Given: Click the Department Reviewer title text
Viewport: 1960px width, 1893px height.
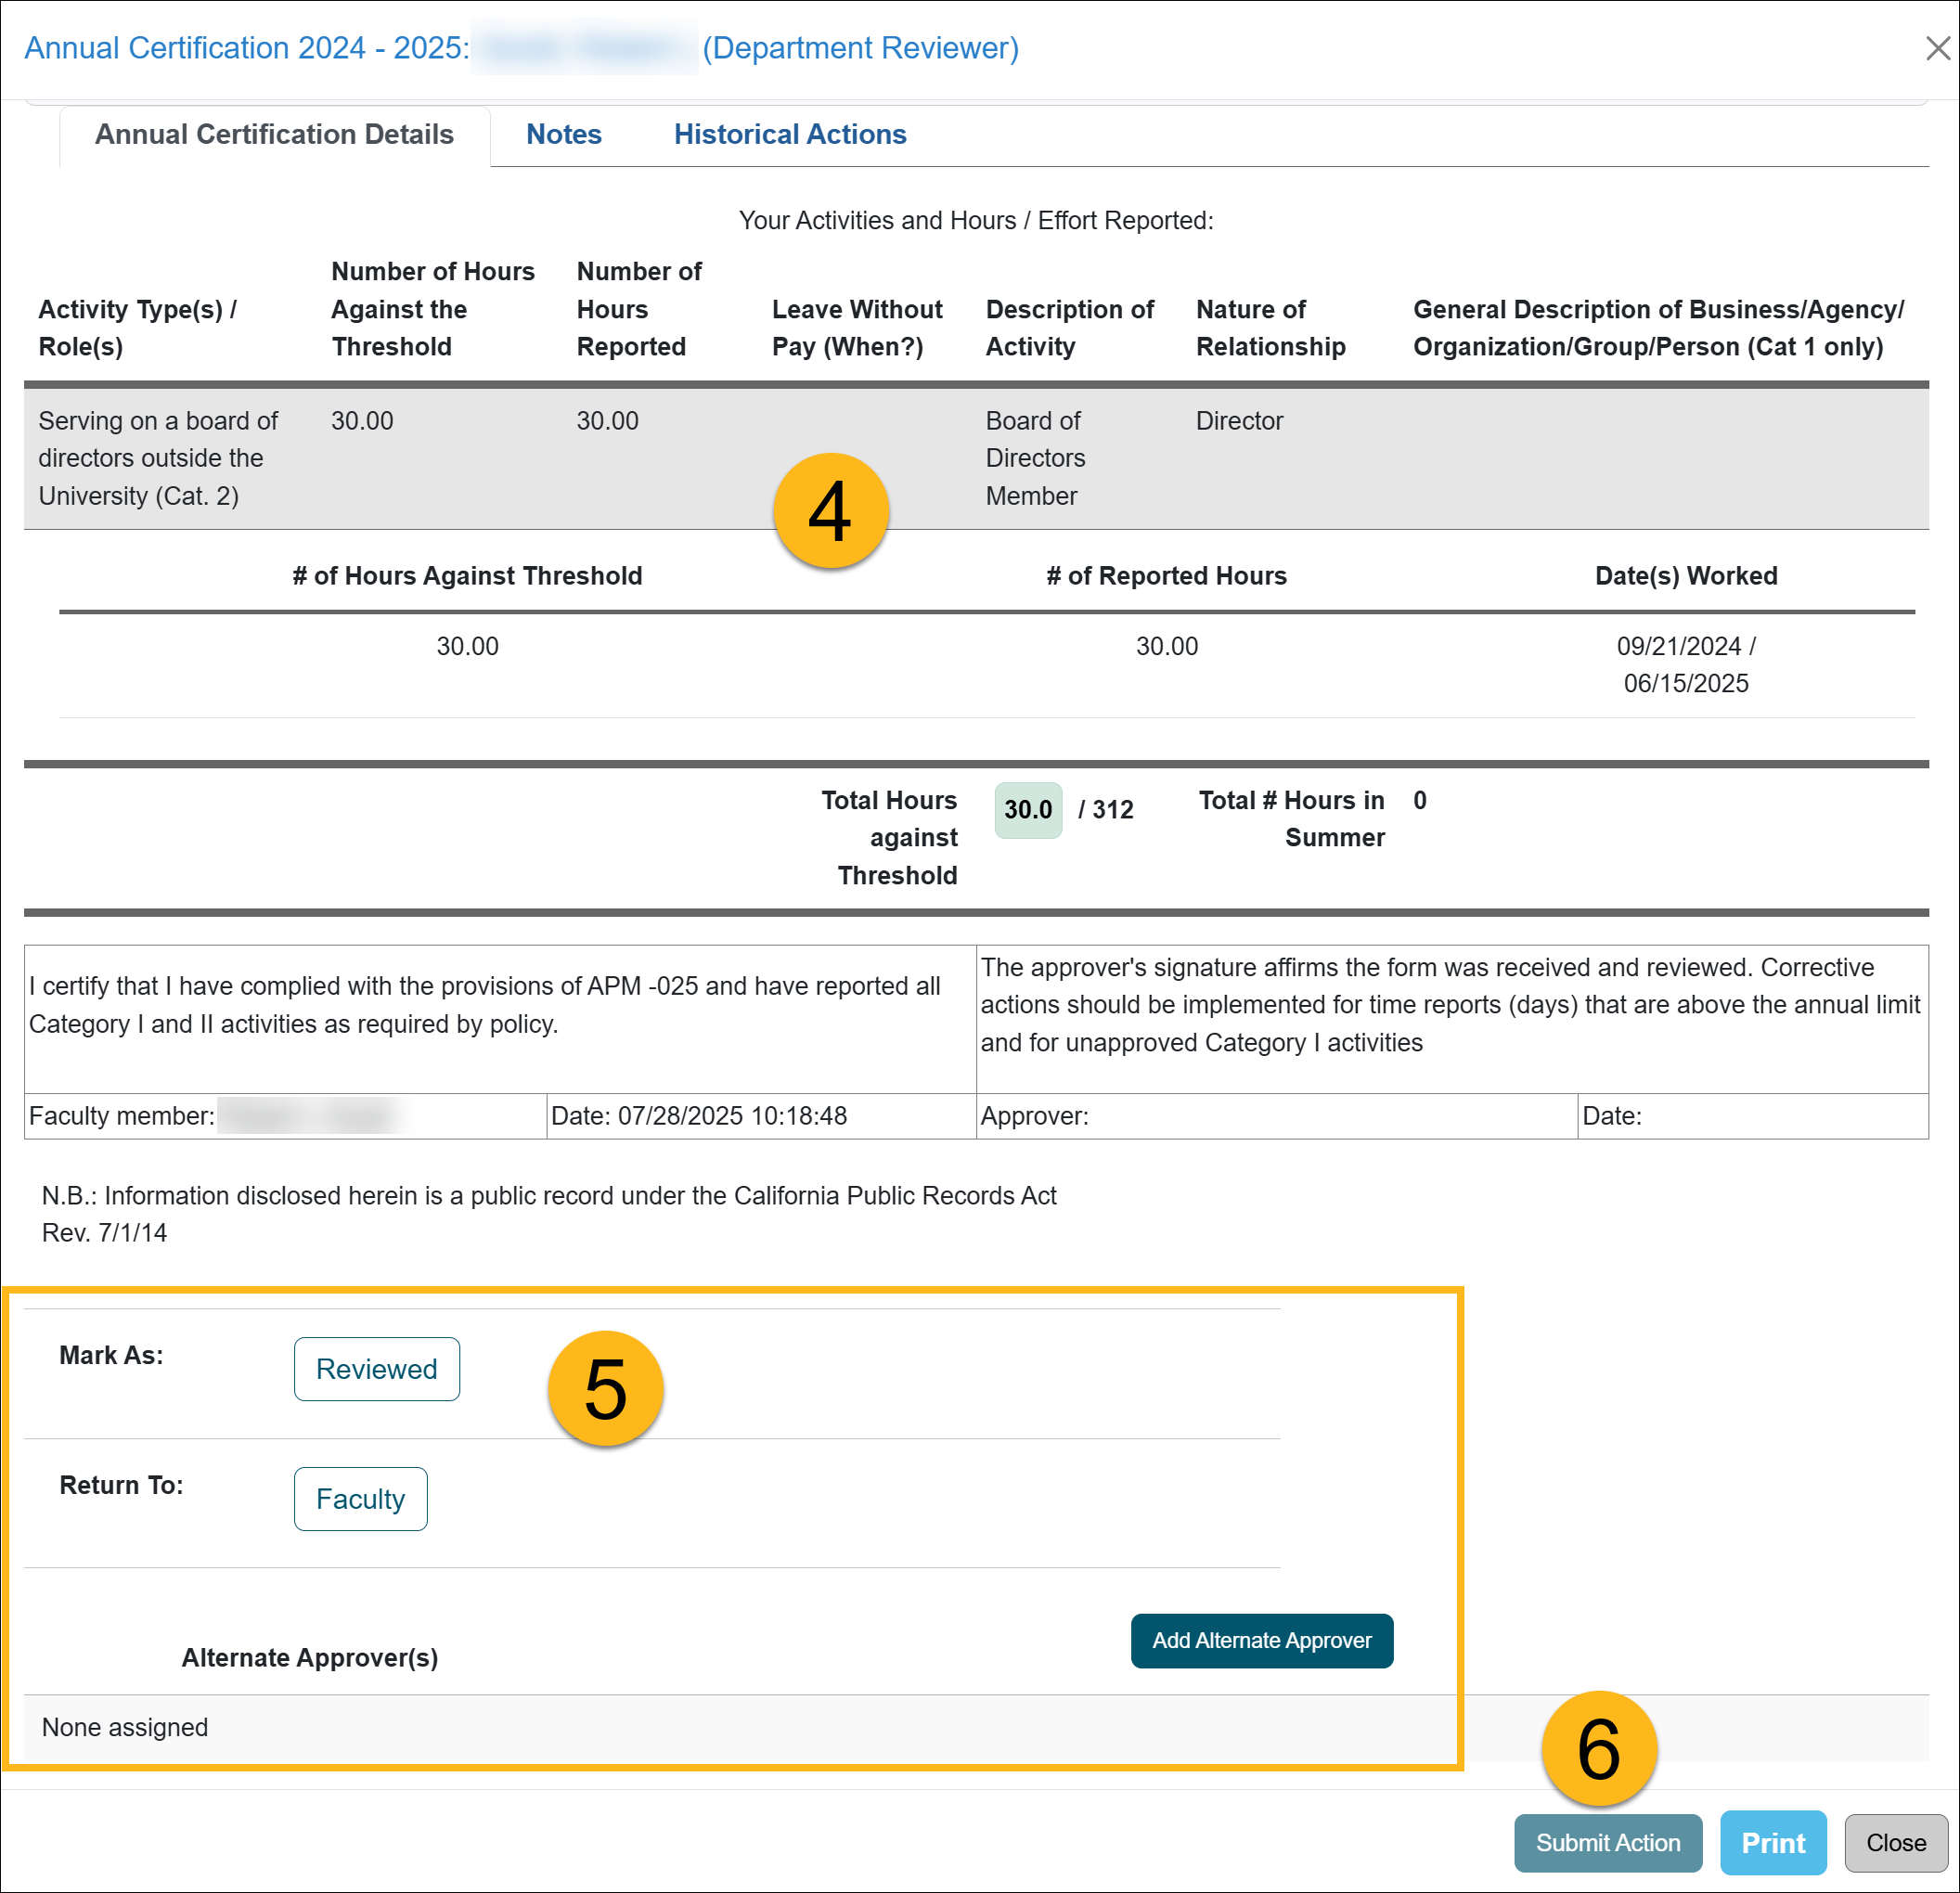Looking at the screenshot, I should pyautogui.click(x=860, y=48).
